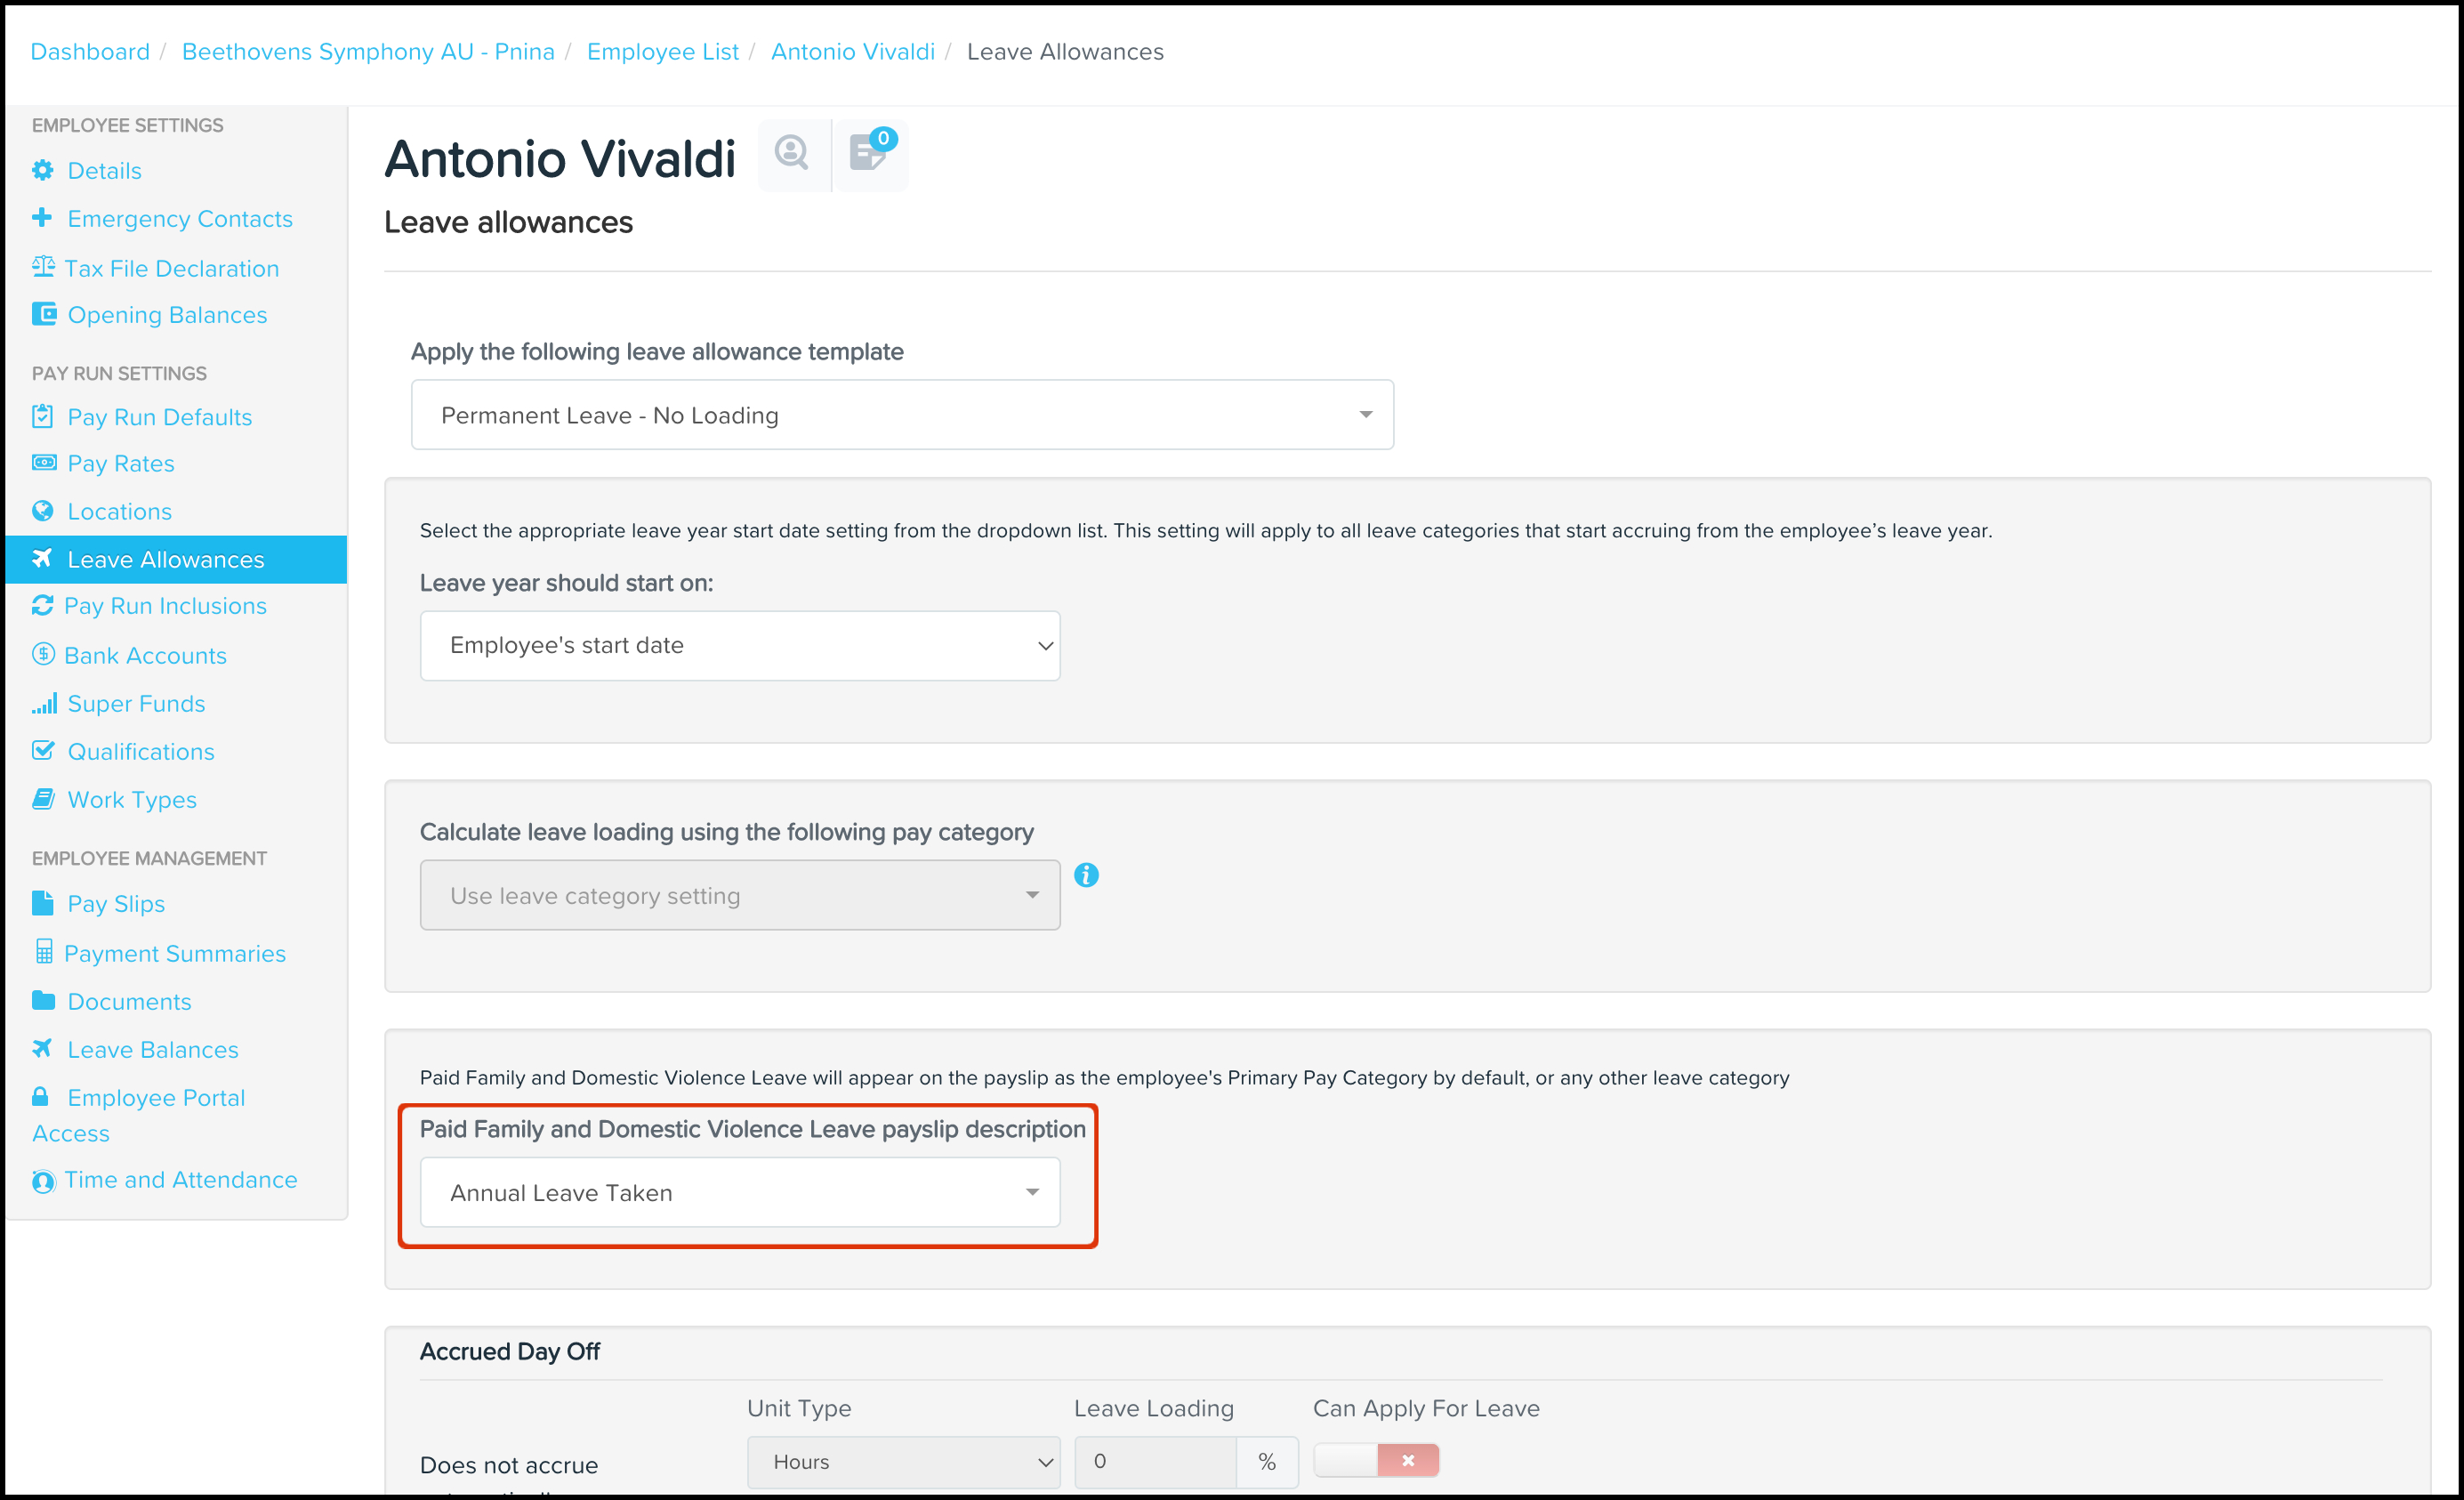Open Pay Run Inclusions in the sidebar

click(x=165, y=606)
